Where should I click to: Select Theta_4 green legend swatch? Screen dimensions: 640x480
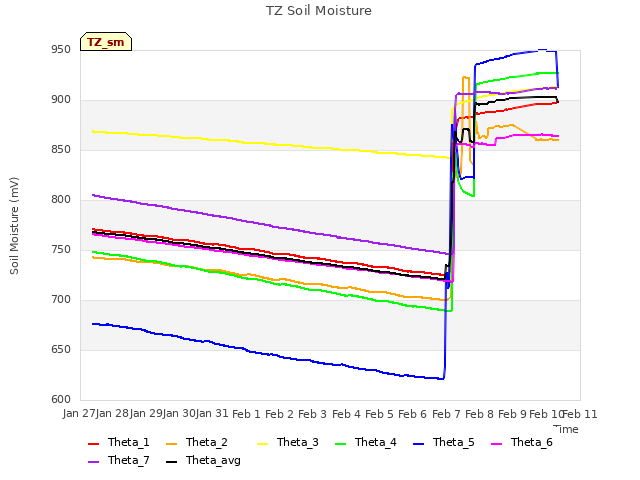coord(340,444)
